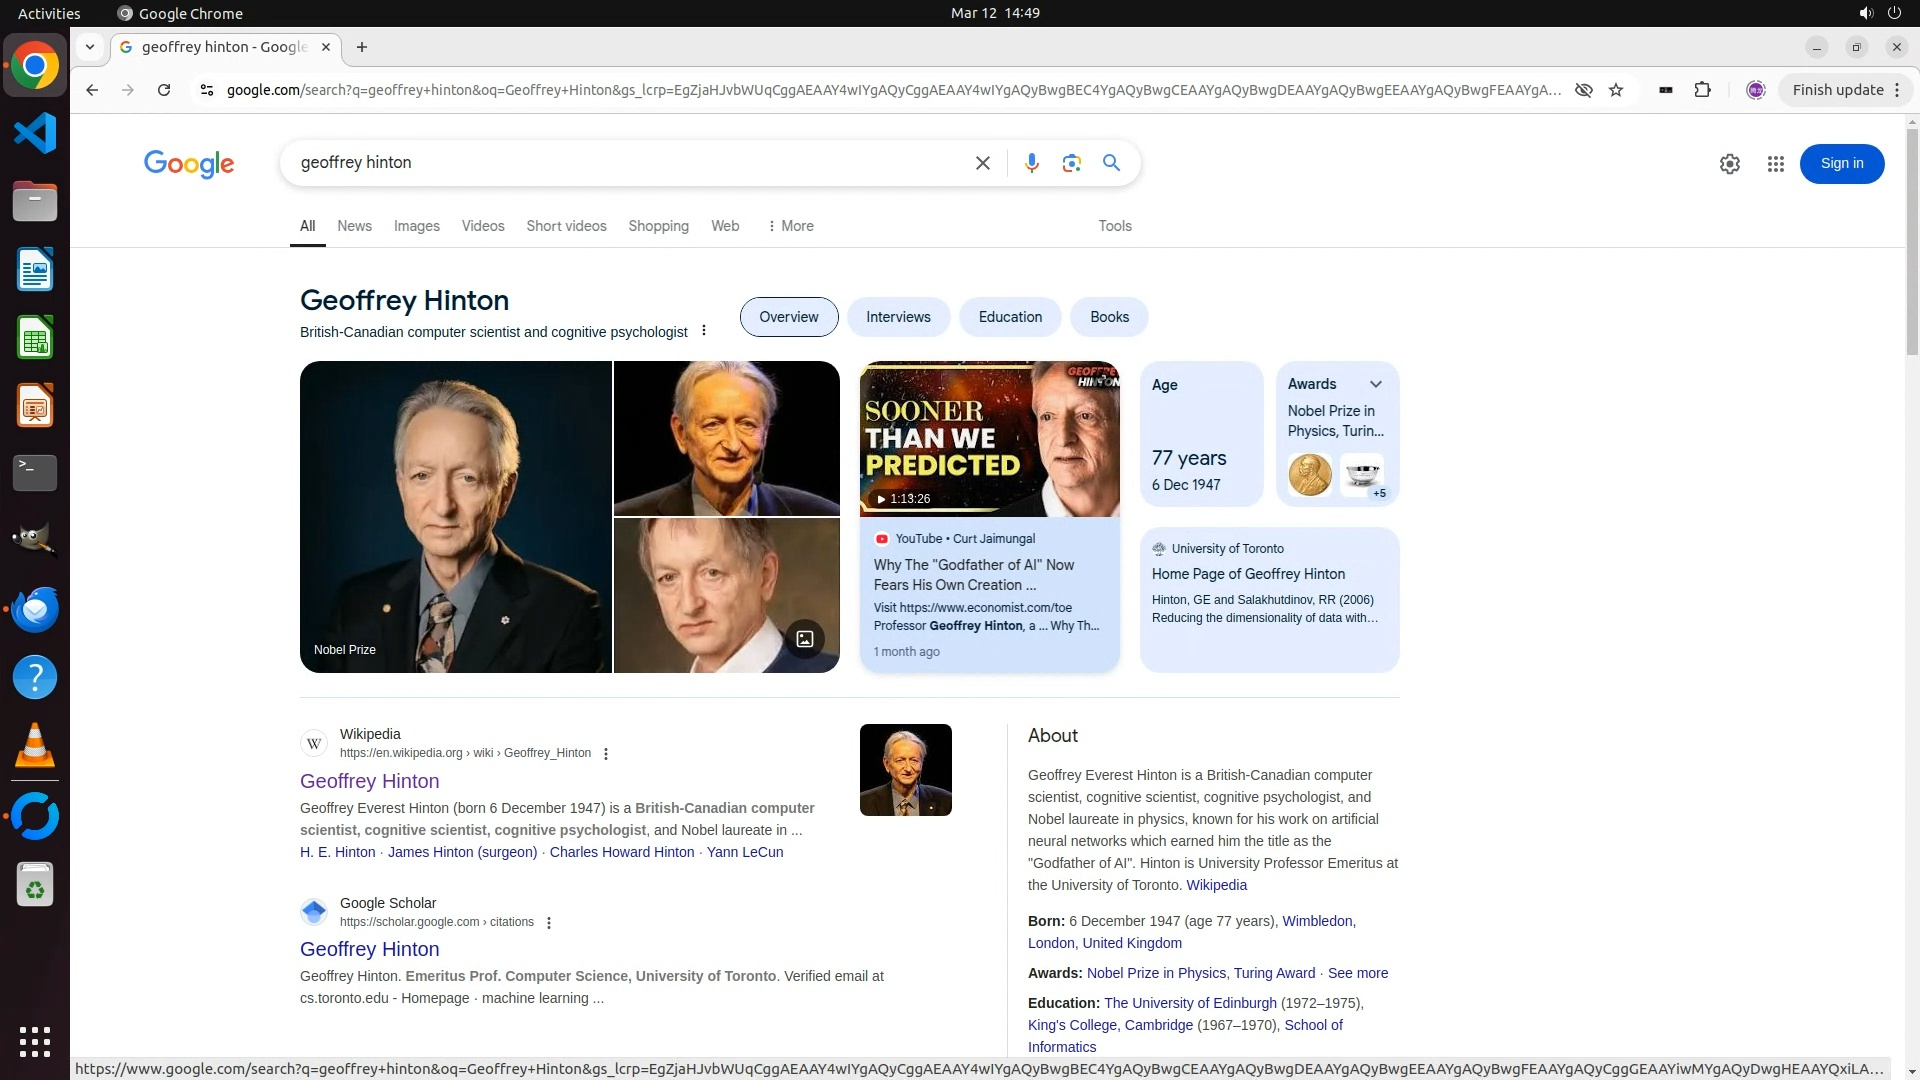Clear the search box with X icon
This screenshot has height=1080, width=1920.
coord(982,163)
